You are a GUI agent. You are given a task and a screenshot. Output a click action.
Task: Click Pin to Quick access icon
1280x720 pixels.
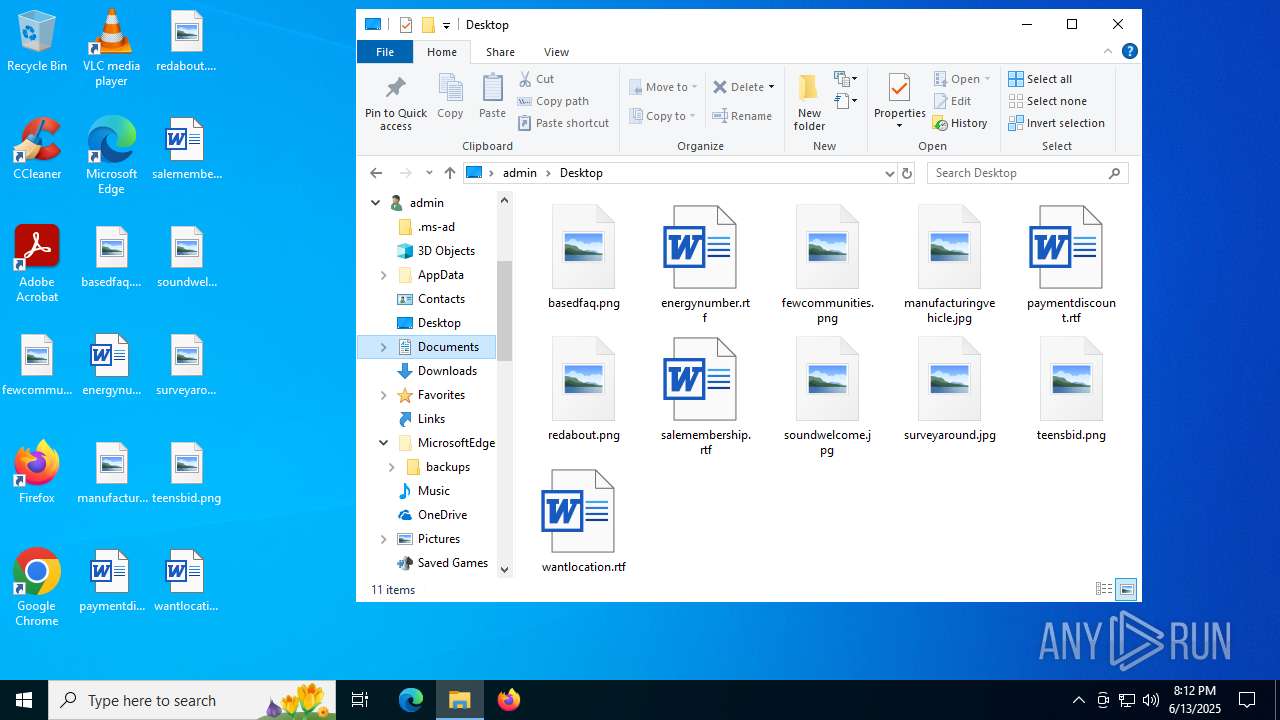396,90
